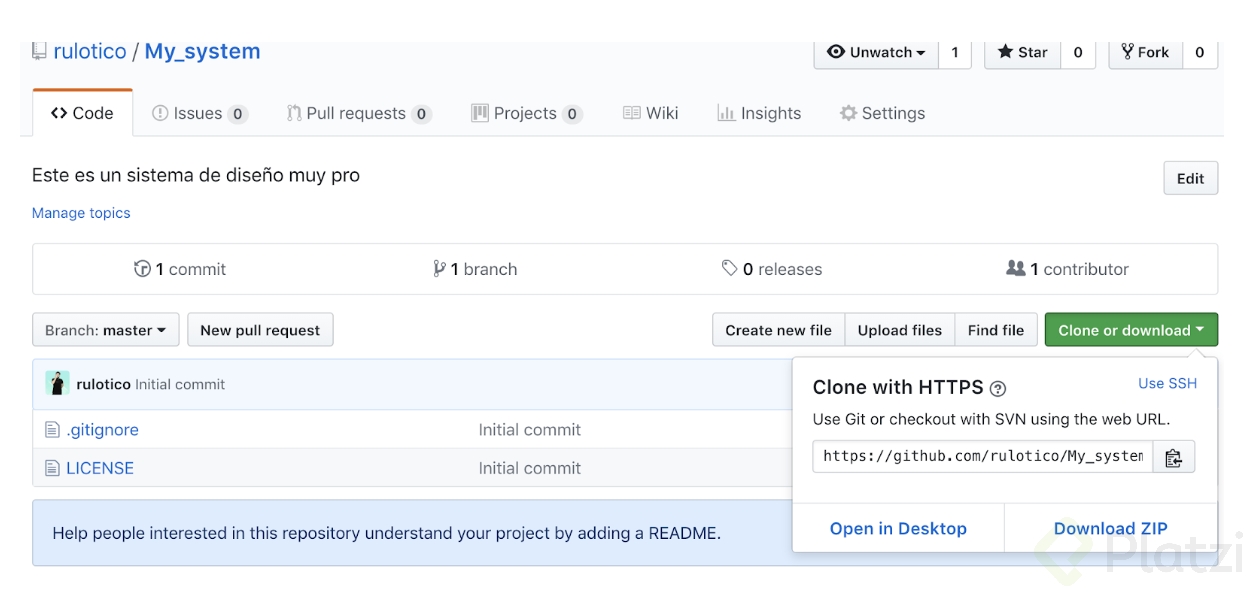The height and width of the screenshot is (592, 1256).
Task: Fork the My_system repository
Action: click(1145, 52)
